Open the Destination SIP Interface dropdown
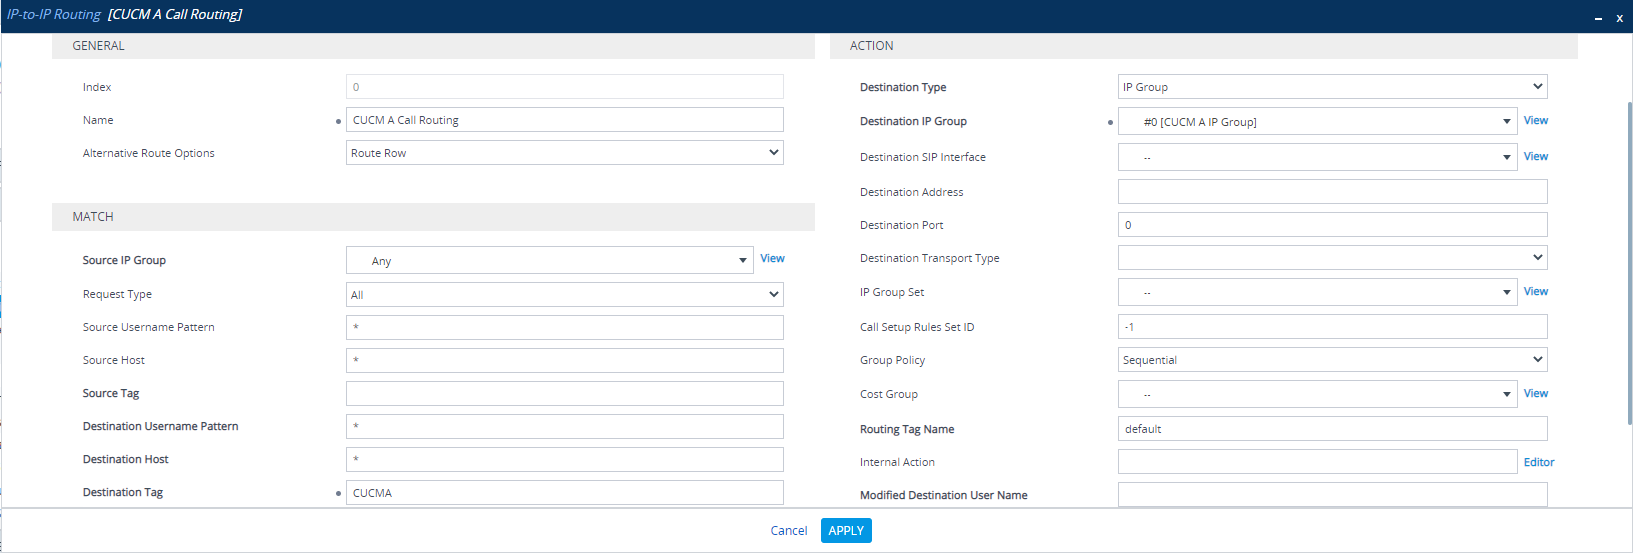Image resolution: width=1633 pixels, height=553 pixels. tap(1317, 157)
